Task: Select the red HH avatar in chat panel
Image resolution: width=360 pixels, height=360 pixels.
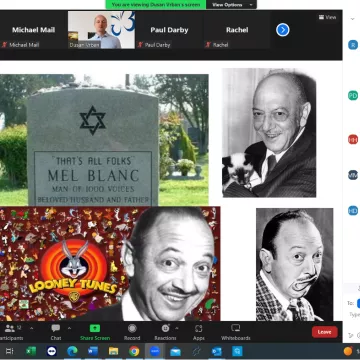Action: tap(353, 139)
